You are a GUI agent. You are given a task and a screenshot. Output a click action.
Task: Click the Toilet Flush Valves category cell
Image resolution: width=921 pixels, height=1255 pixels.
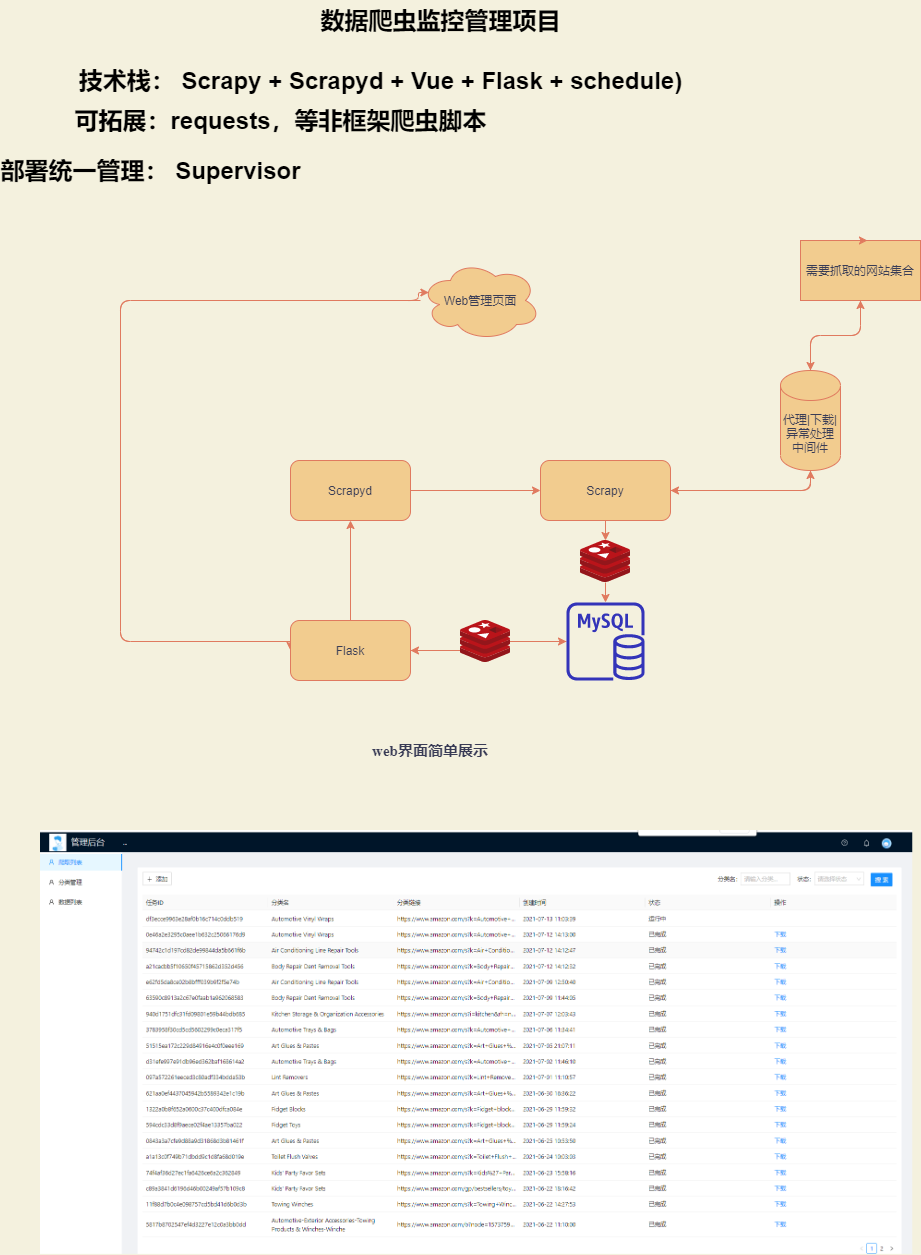point(296,1156)
